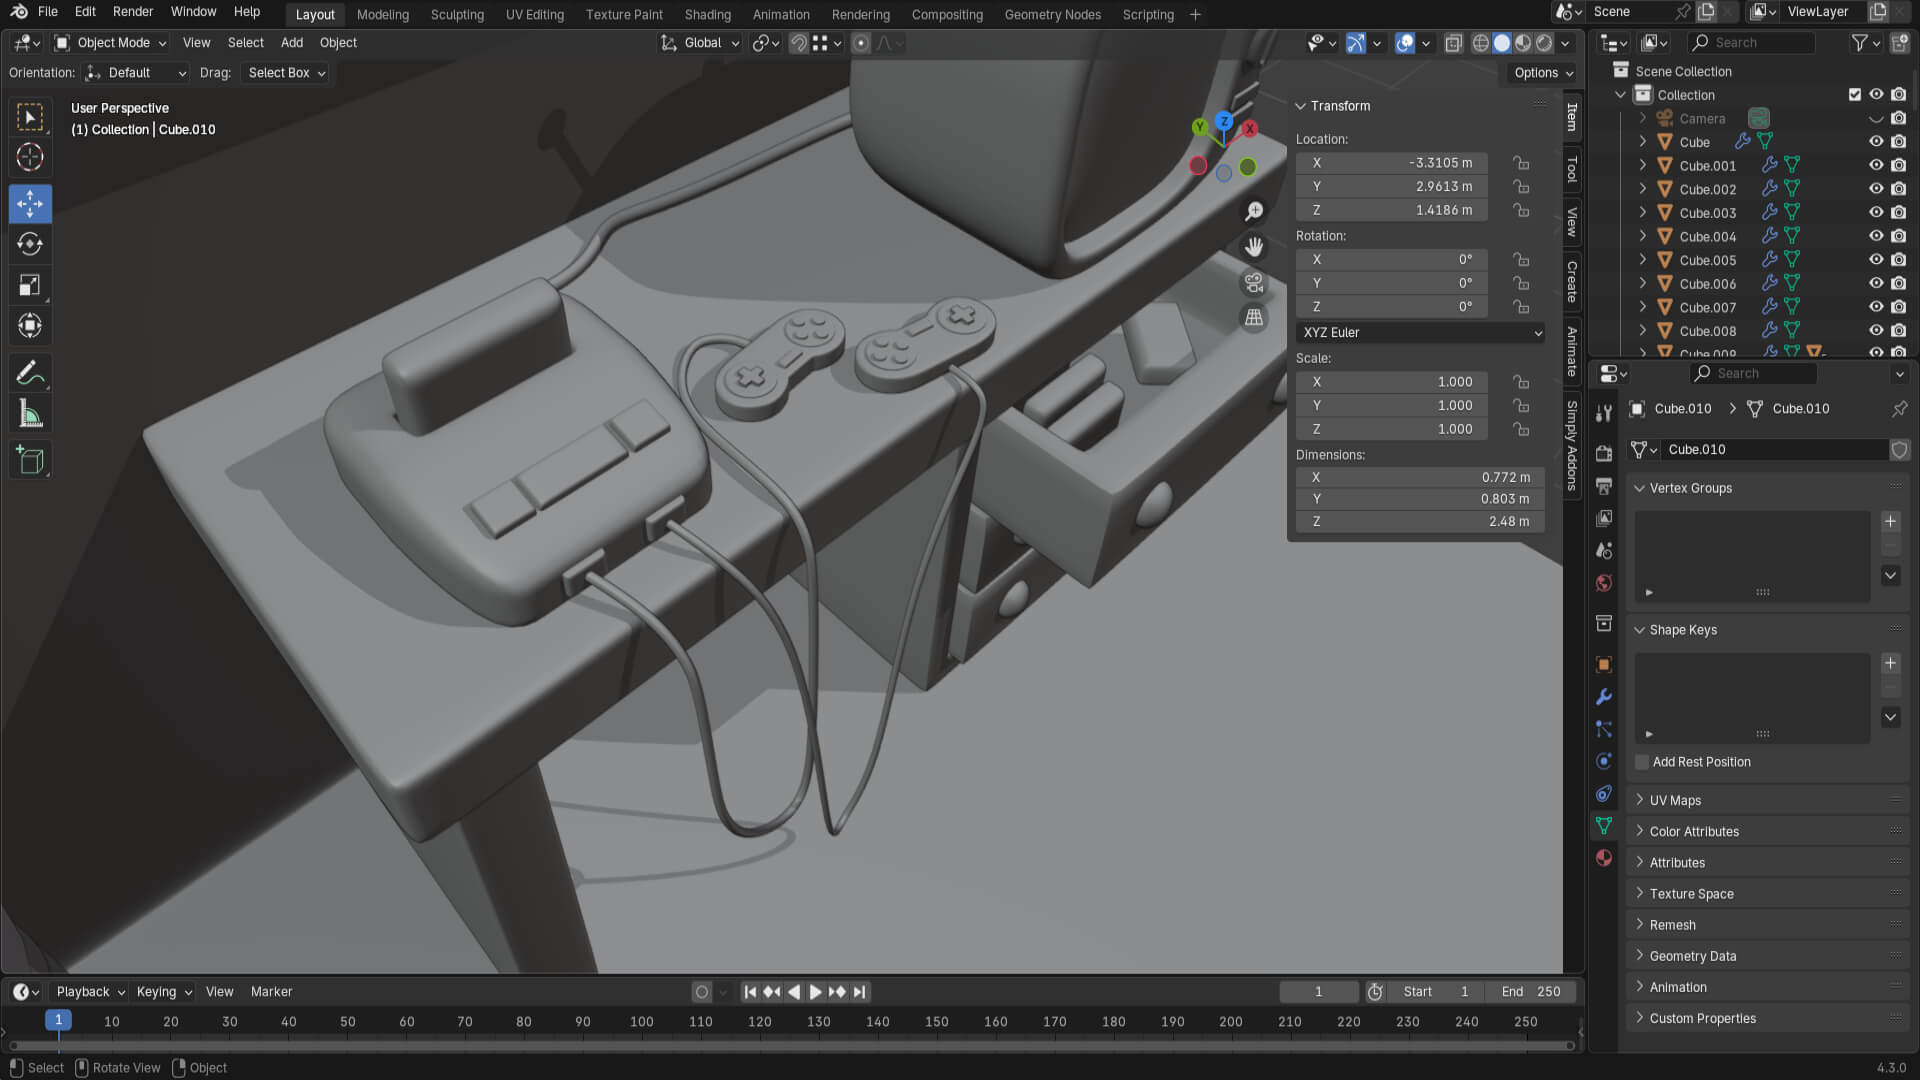
Task: Open the XYZ Euler rotation mode dropdown
Action: (x=1420, y=333)
